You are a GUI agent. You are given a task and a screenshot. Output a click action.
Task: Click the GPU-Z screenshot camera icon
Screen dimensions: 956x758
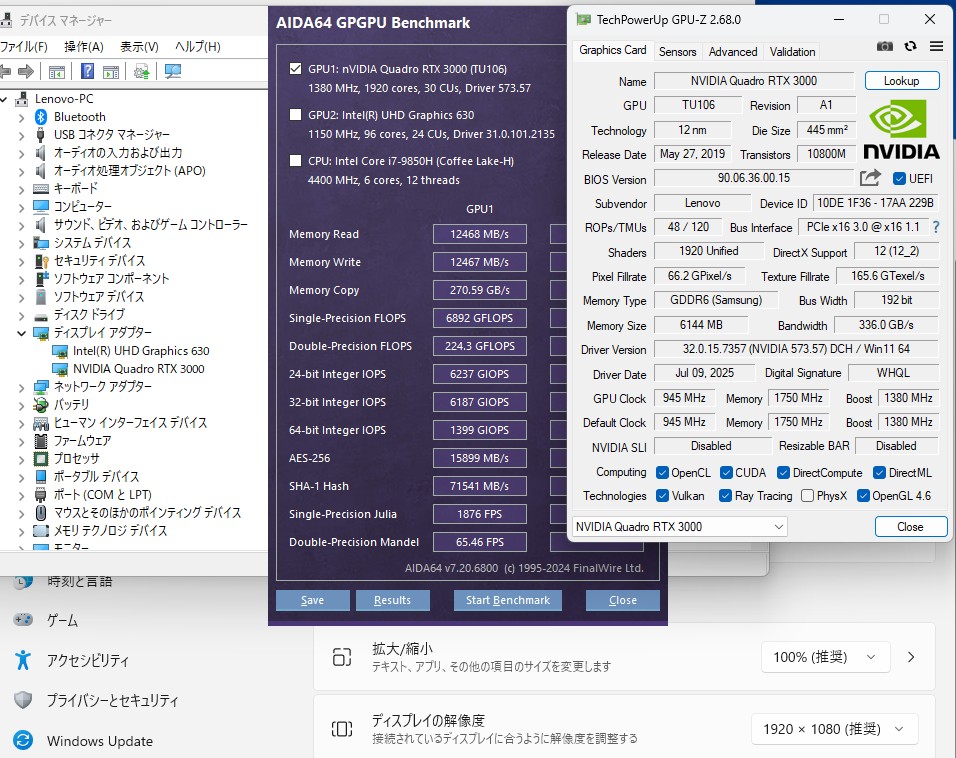coord(885,46)
